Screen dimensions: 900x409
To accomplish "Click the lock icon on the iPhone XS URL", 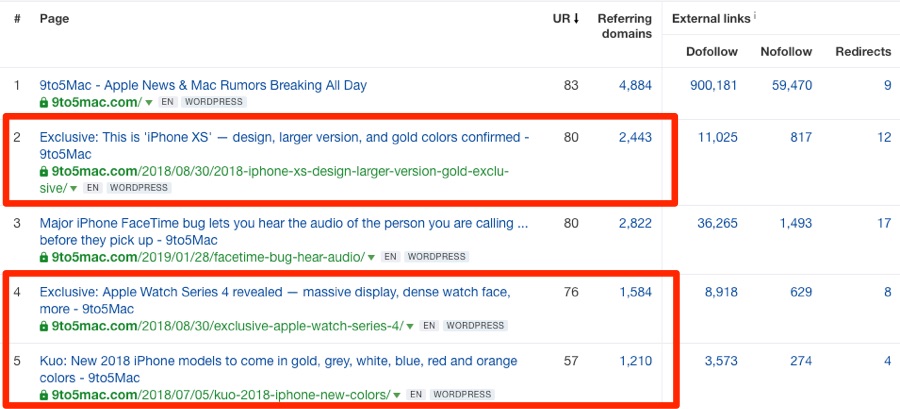I will (x=44, y=172).
